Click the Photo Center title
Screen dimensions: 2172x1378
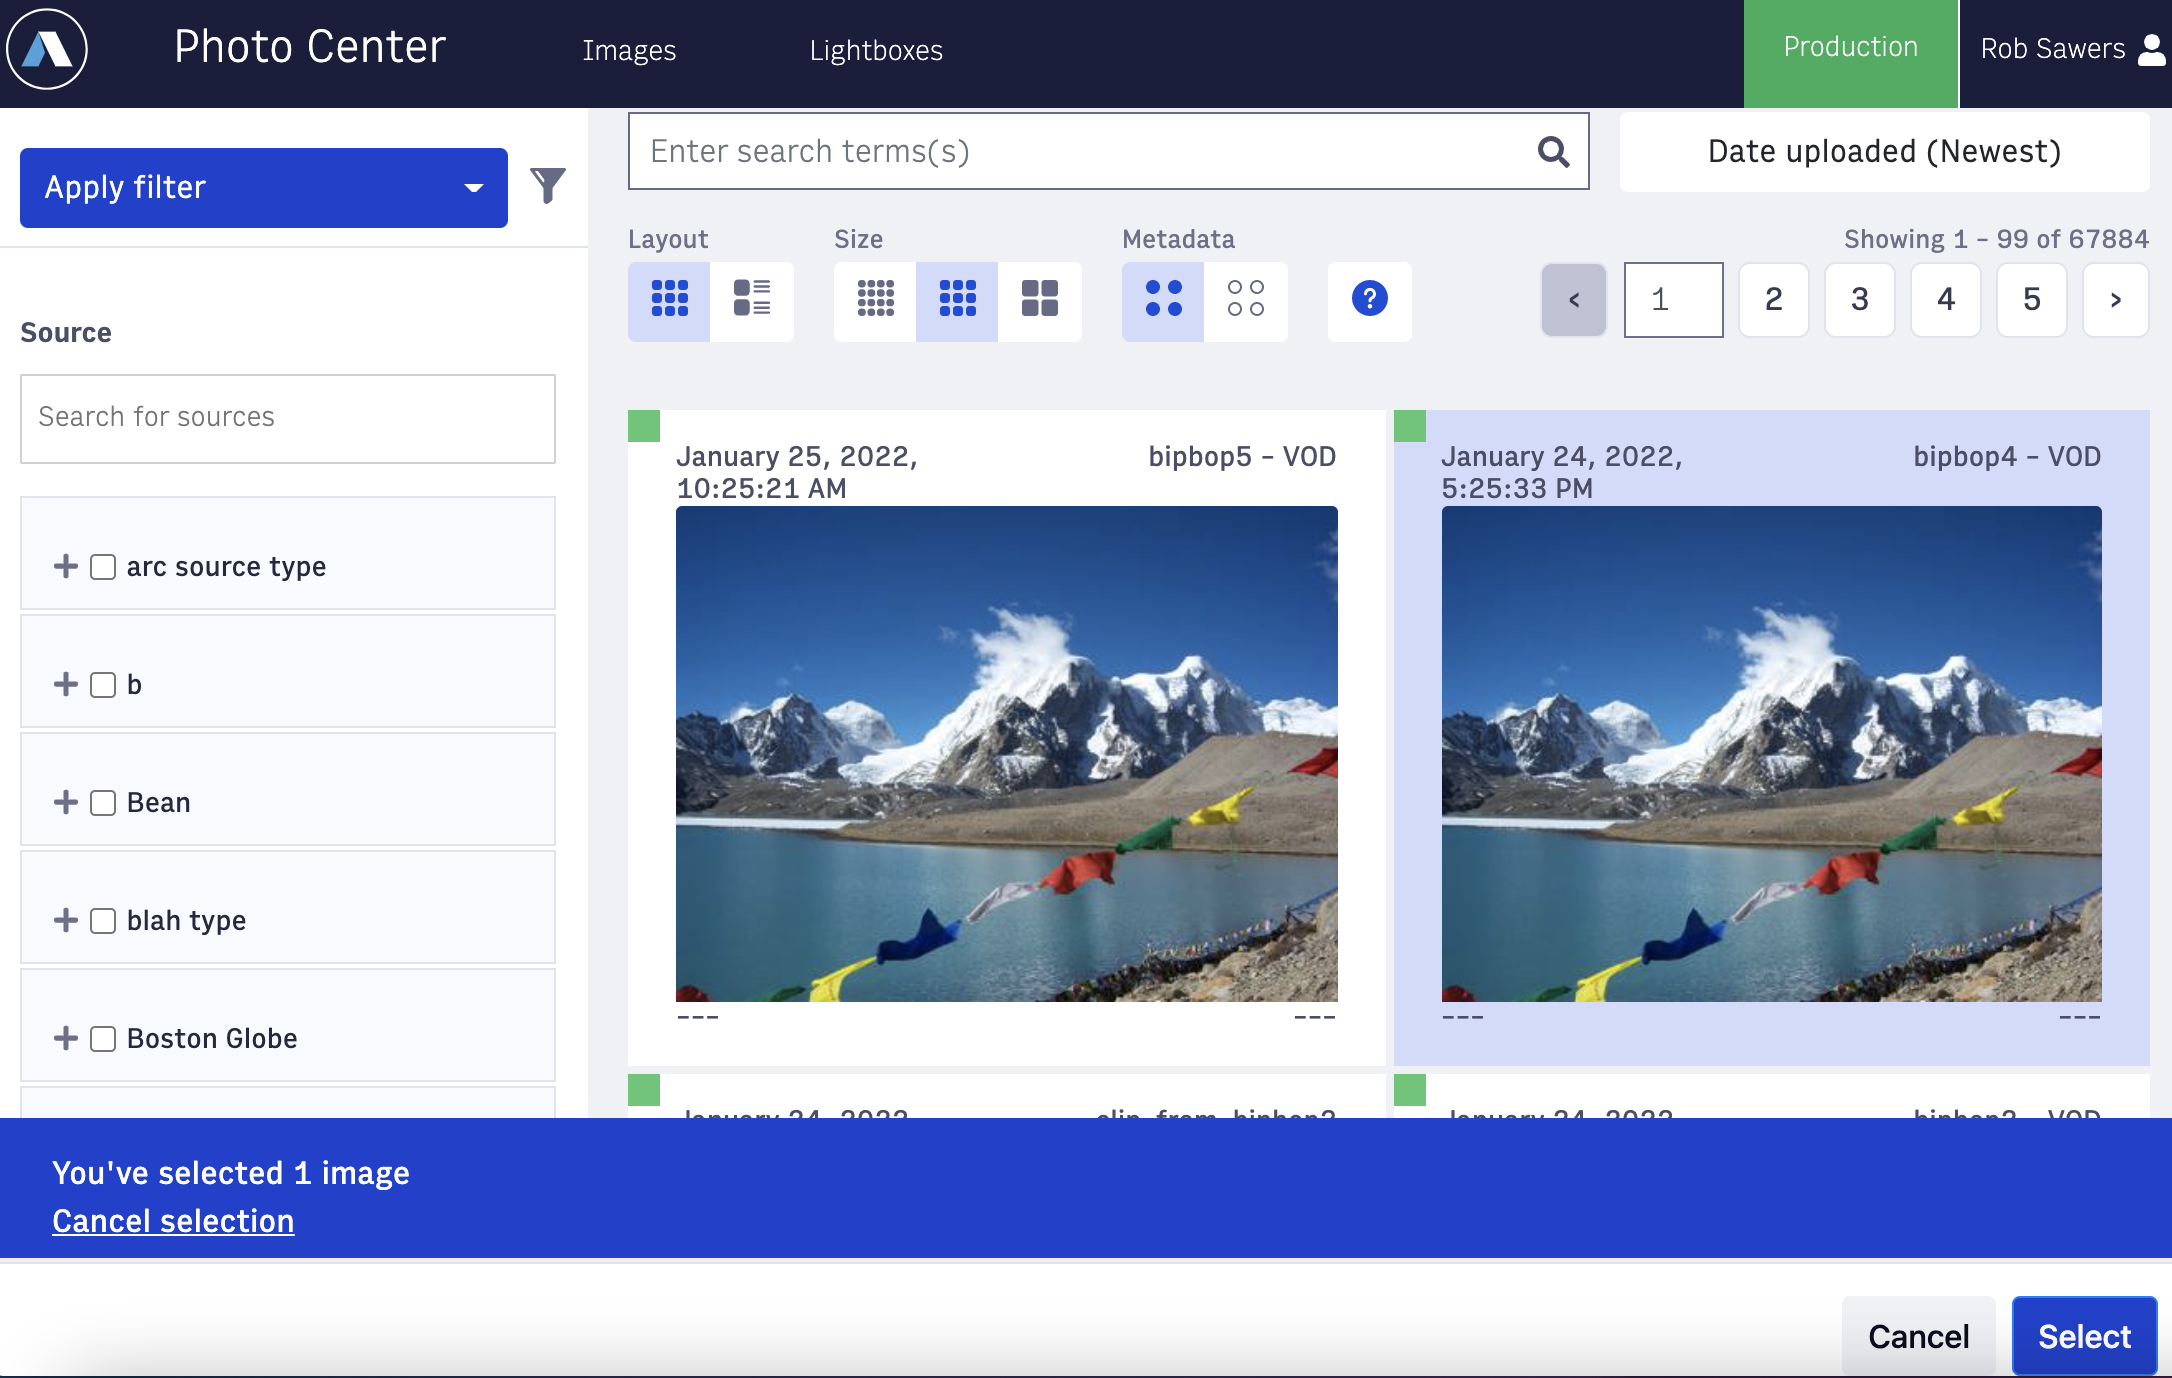pyautogui.click(x=310, y=47)
